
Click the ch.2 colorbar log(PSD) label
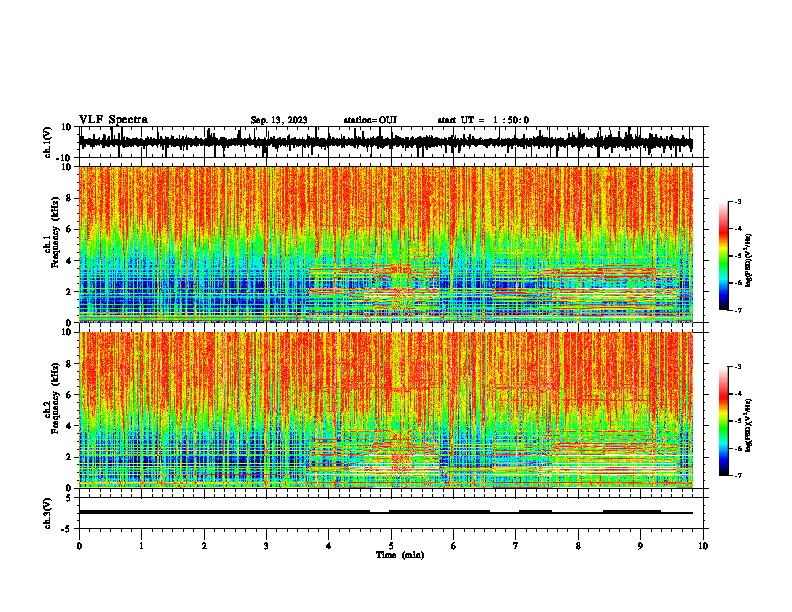749,425
